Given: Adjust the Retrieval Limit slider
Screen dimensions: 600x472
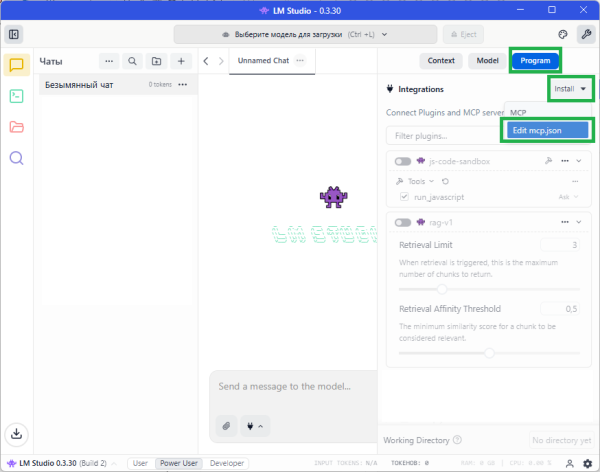Looking at the screenshot, I should (489, 289).
